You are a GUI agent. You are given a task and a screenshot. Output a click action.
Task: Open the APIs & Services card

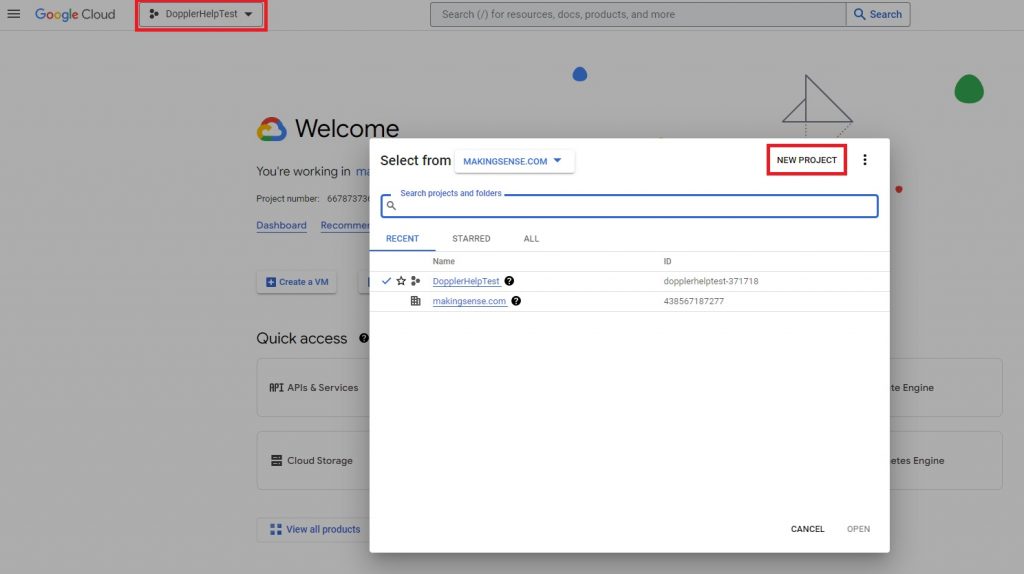click(x=313, y=387)
